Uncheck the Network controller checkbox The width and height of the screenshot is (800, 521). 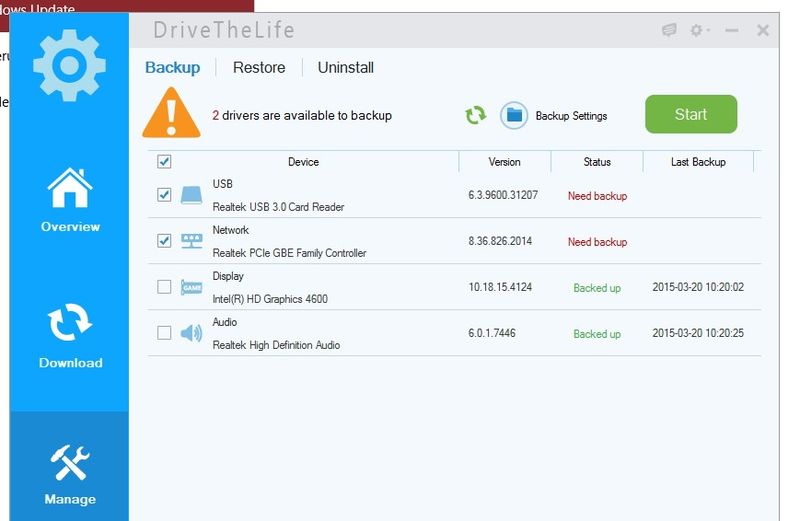point(164,241)
